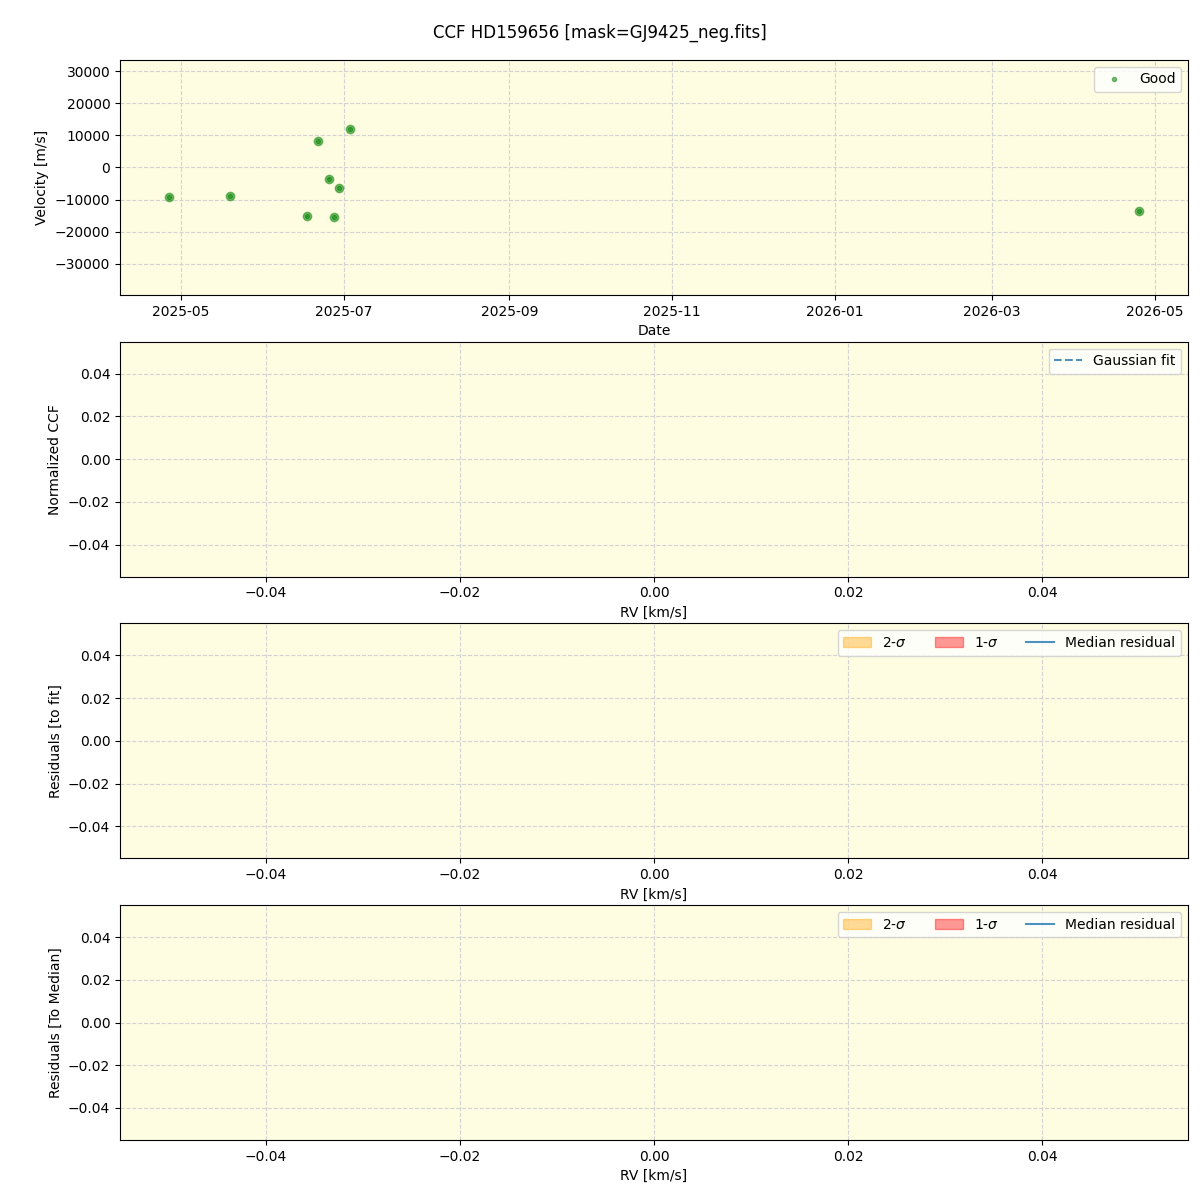Click 'Median residual' in 'Residuals [To Median]' legend
1200x1200 pixels.
click(x=1119, y=924)
